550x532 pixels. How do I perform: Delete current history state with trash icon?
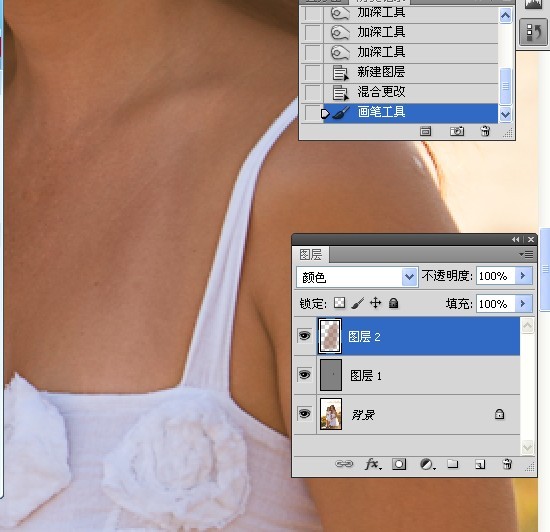coord(485,132)
